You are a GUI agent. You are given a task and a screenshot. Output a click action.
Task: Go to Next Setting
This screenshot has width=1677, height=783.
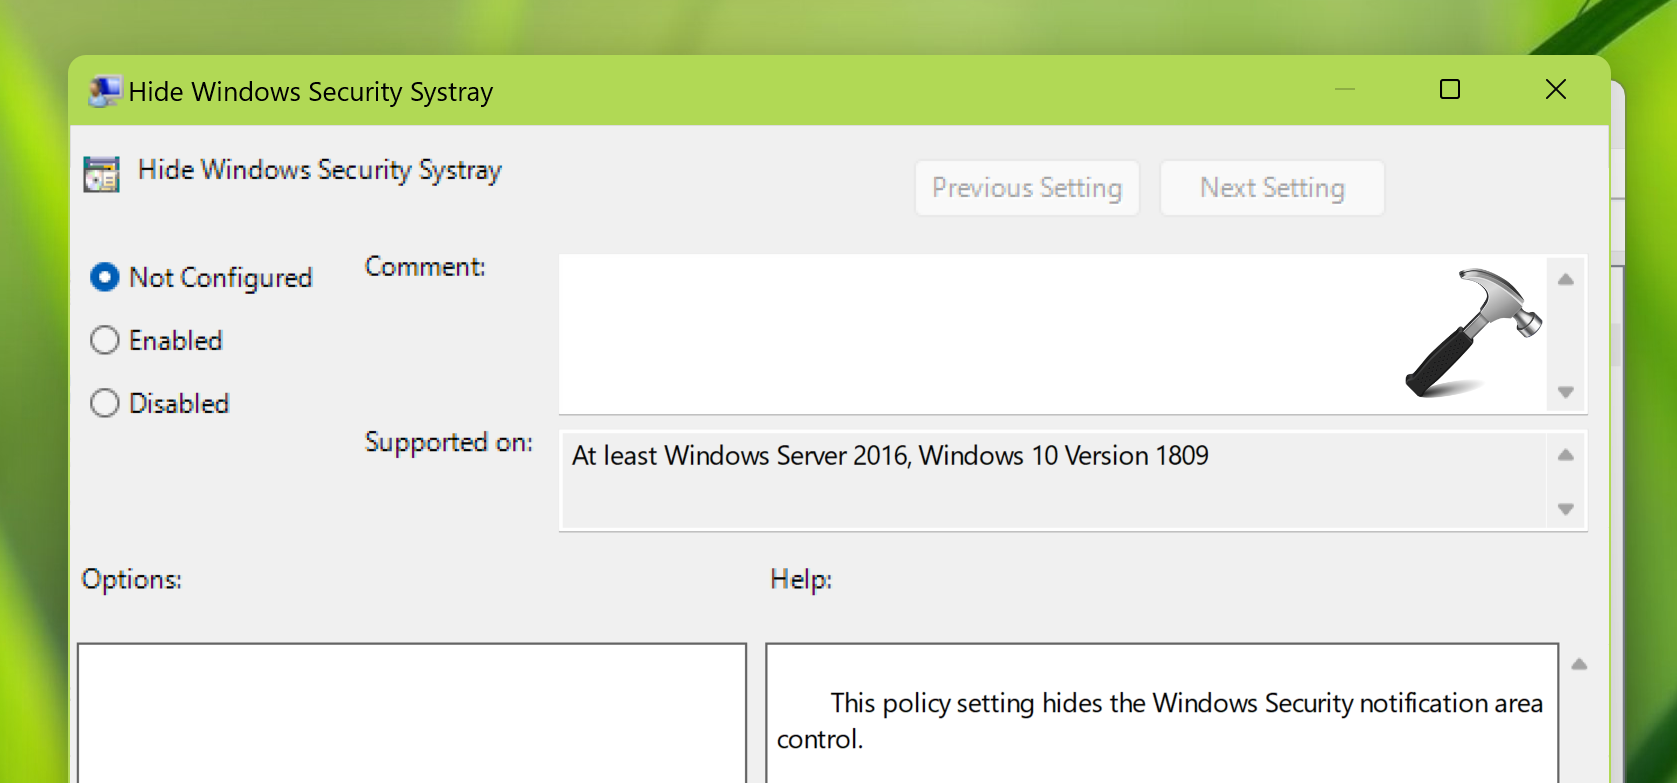pyautogui.click(x=1272, y=188)
